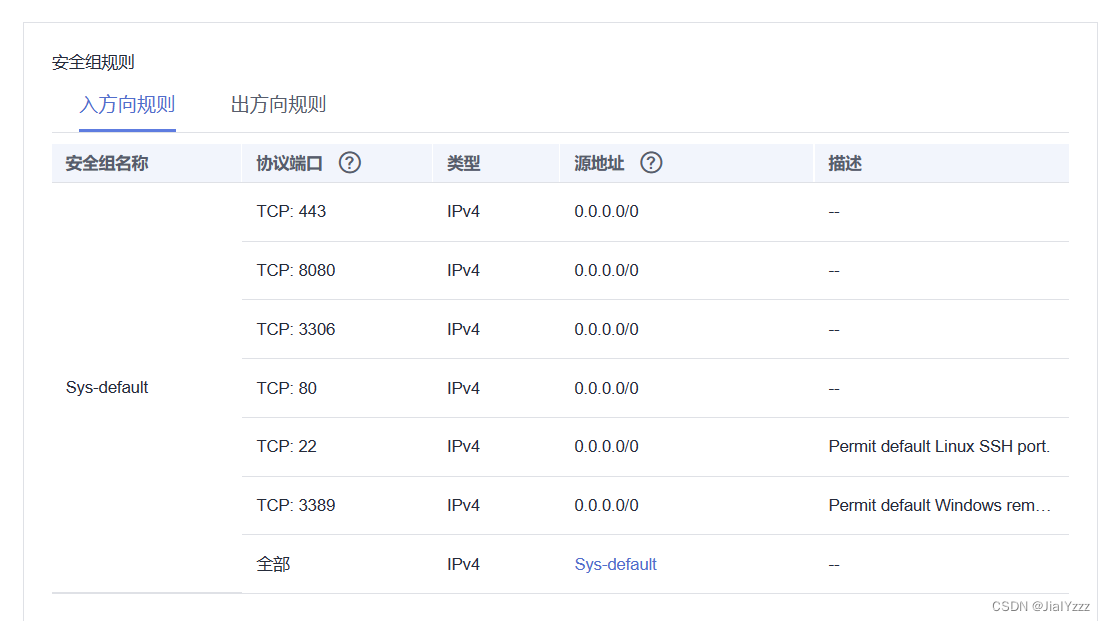Click the 安全组规则 section title
Viewport: 1105px width, 621px height.
[93, 62]
